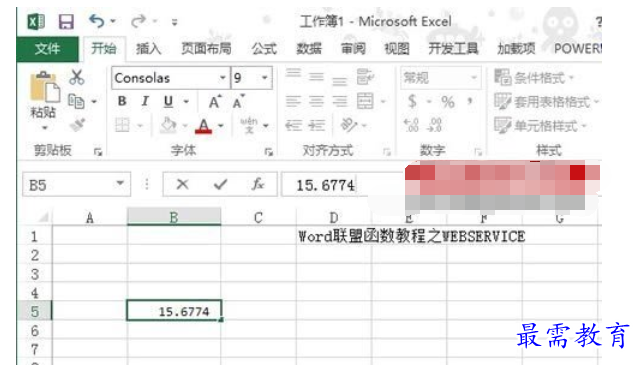Image resolution: width=638 pixels, height=367 pixels.
Task: Cut selection with scissors icon
Action: (x=76, y=77)
